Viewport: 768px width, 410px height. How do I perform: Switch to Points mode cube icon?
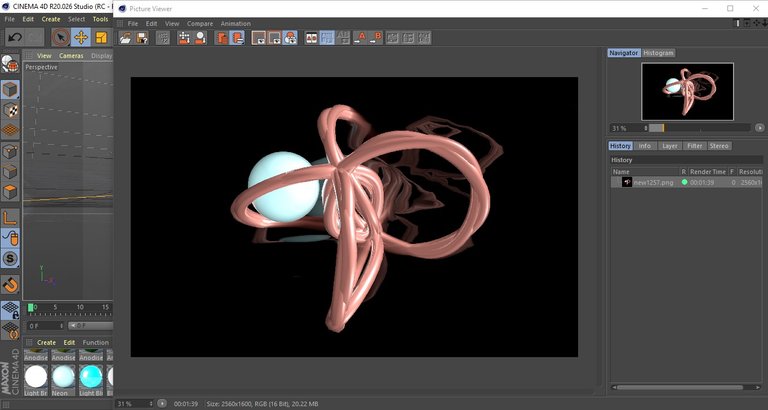[10, 151]
